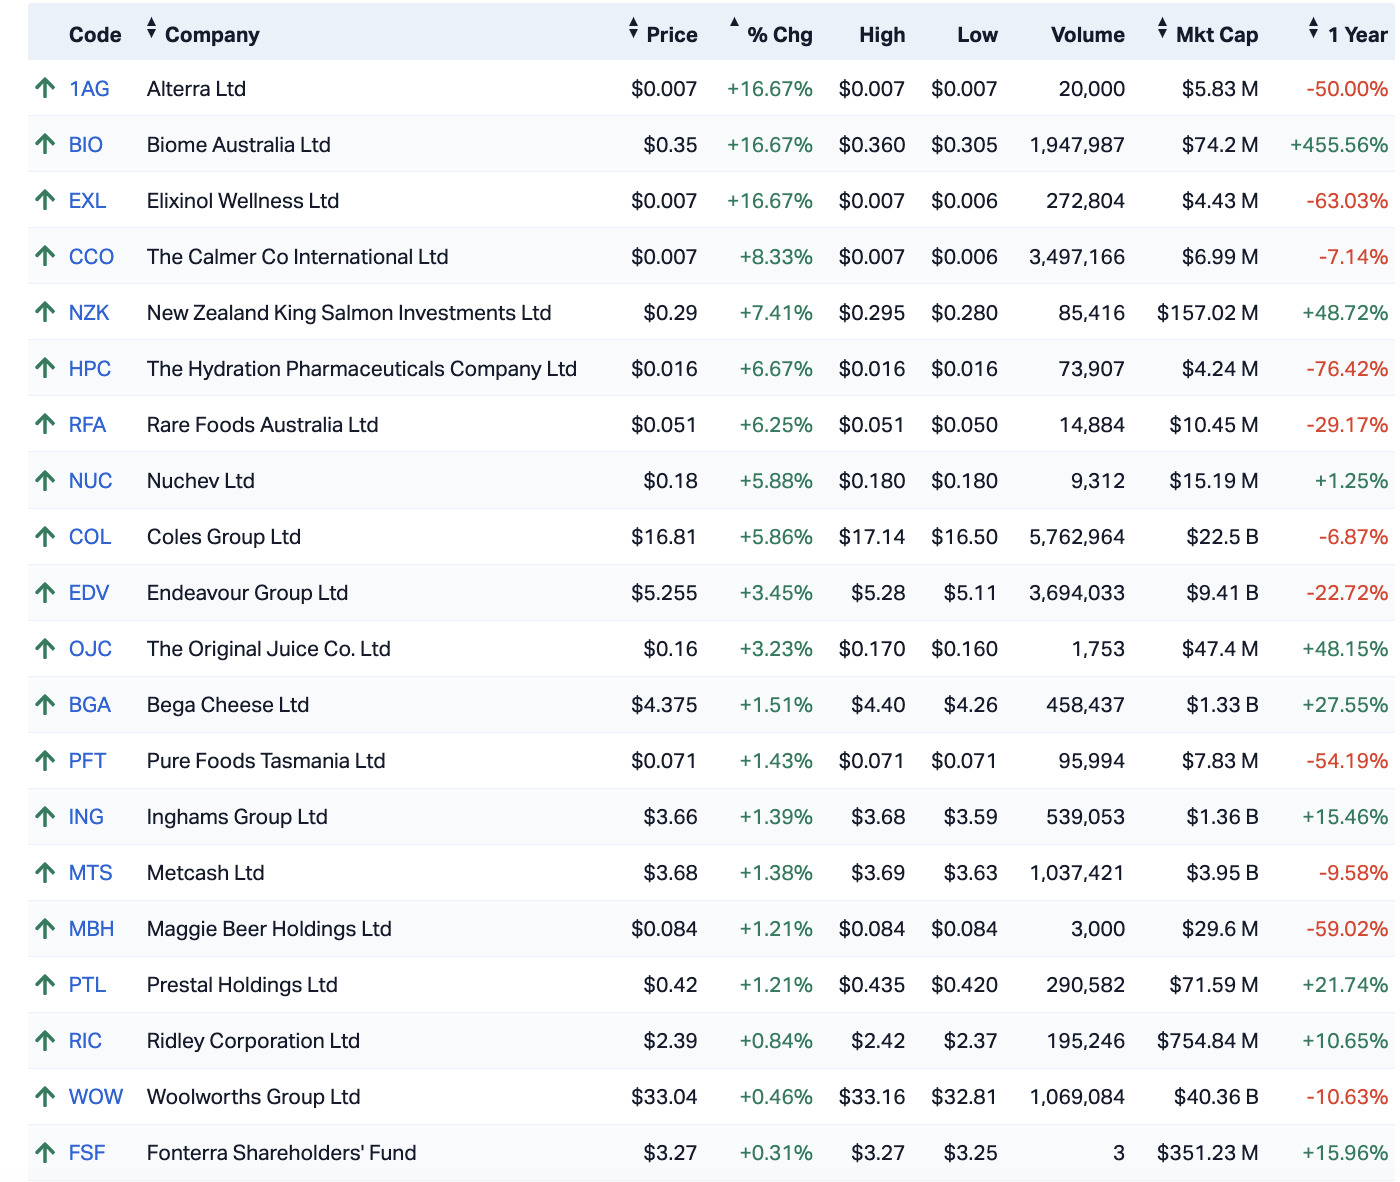This screenshot has height=1182, width=1400.
Task: Select the Bega Cheese Ltd company name
Action: click(228, 704)
